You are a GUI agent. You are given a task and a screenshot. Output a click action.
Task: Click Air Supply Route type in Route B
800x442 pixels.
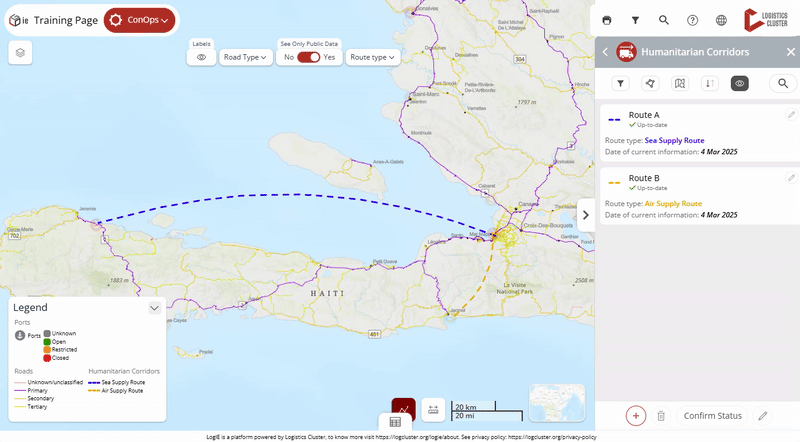point(673,204)
